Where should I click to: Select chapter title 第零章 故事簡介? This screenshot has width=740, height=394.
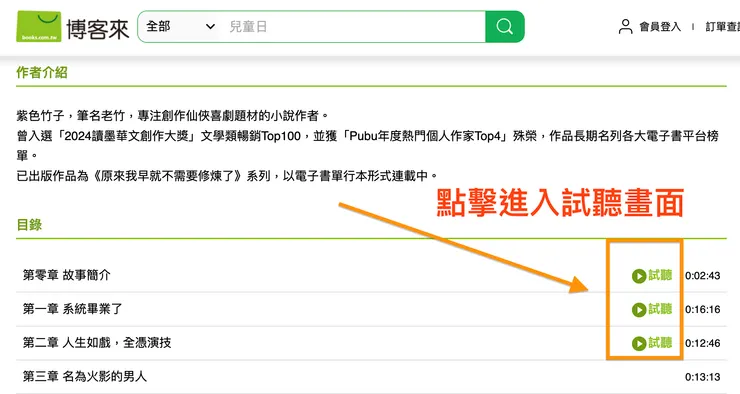pyautogui.click(x=67, y=275)
